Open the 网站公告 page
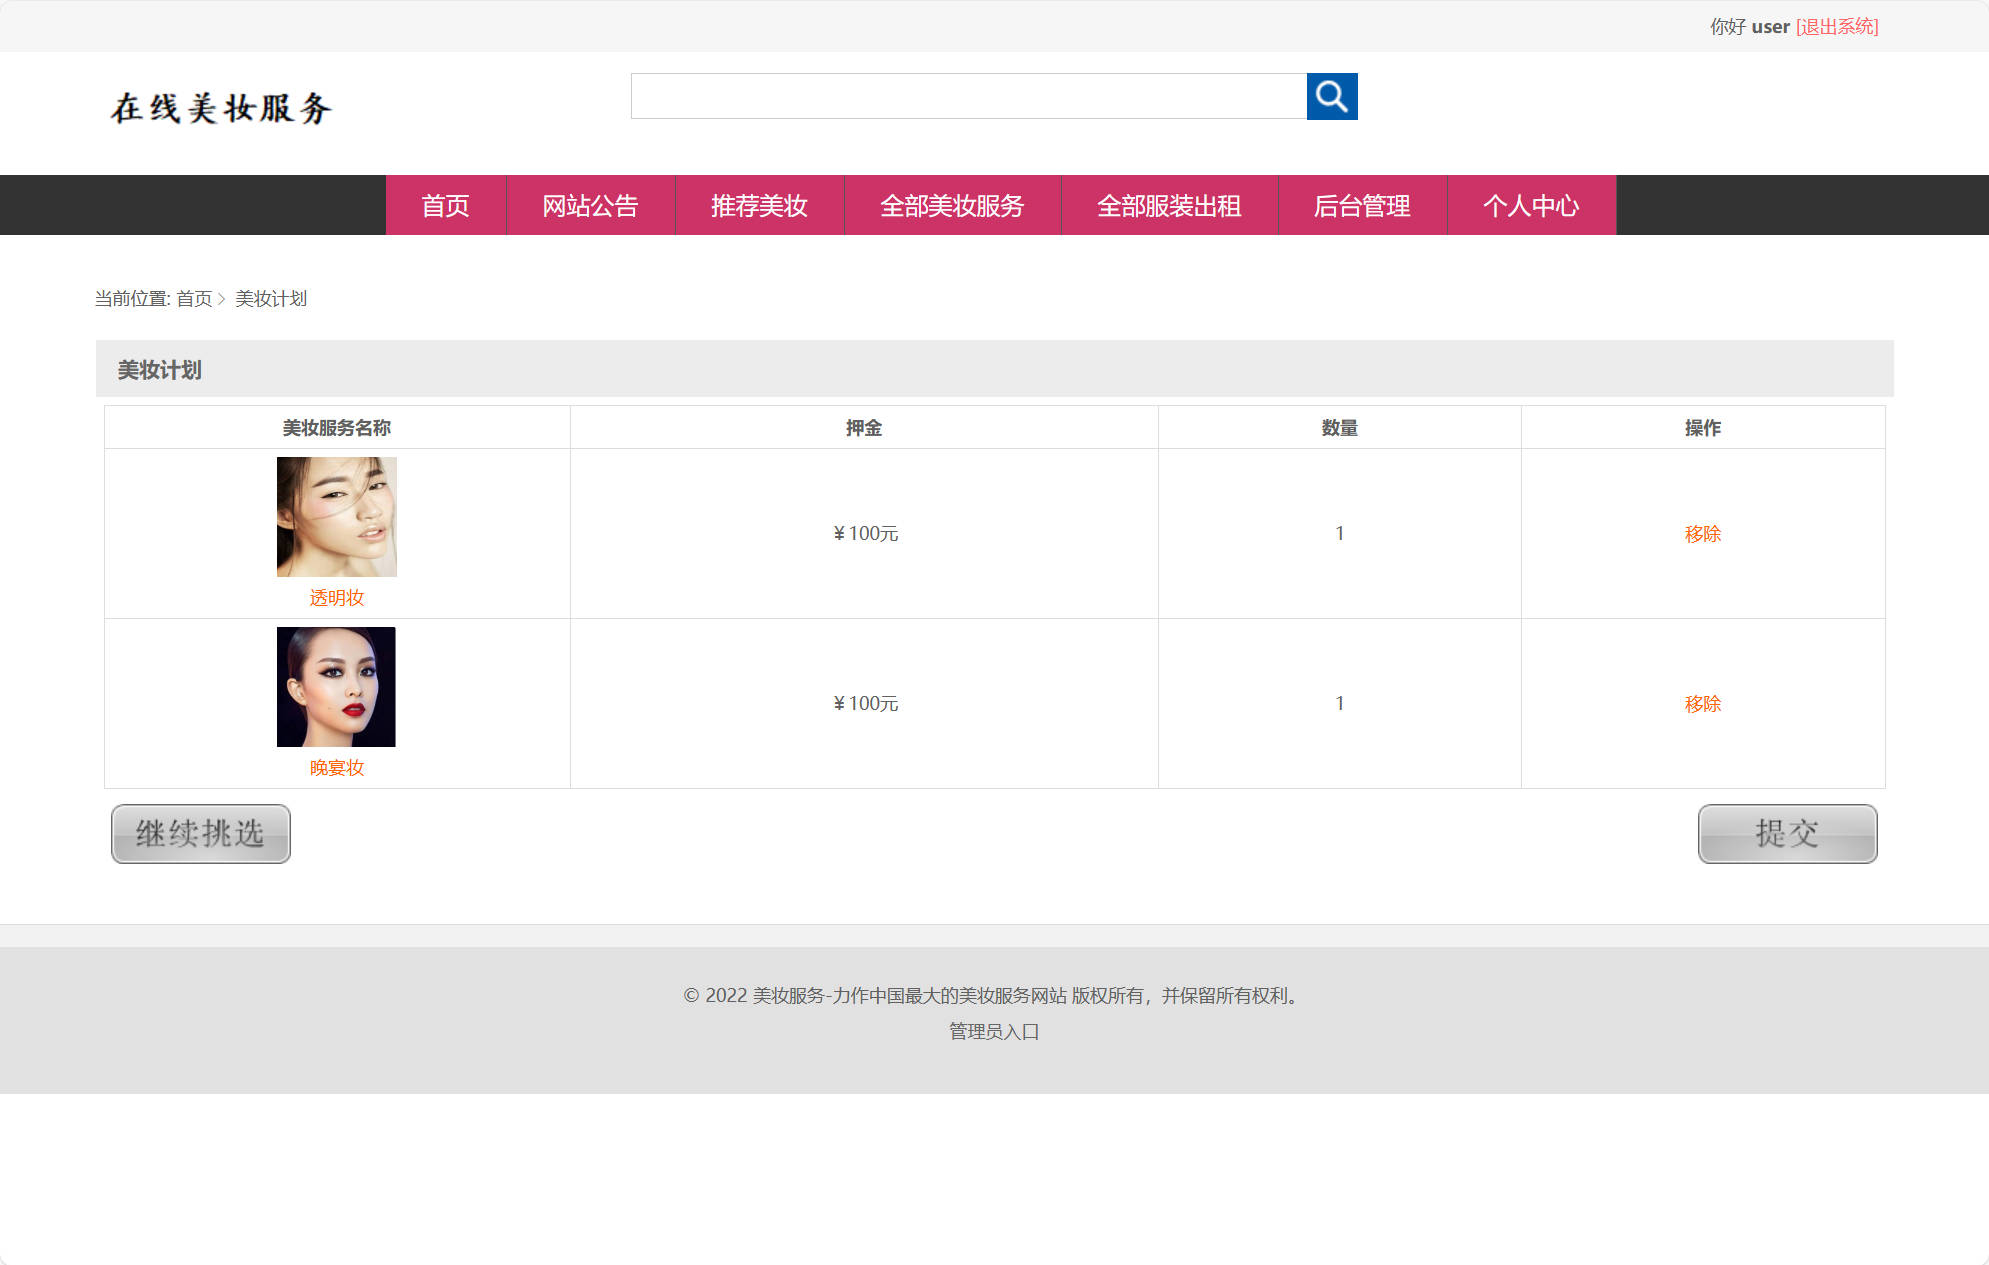The height and width of the screenshot is (1265, 1989). (x=591, y=206)
